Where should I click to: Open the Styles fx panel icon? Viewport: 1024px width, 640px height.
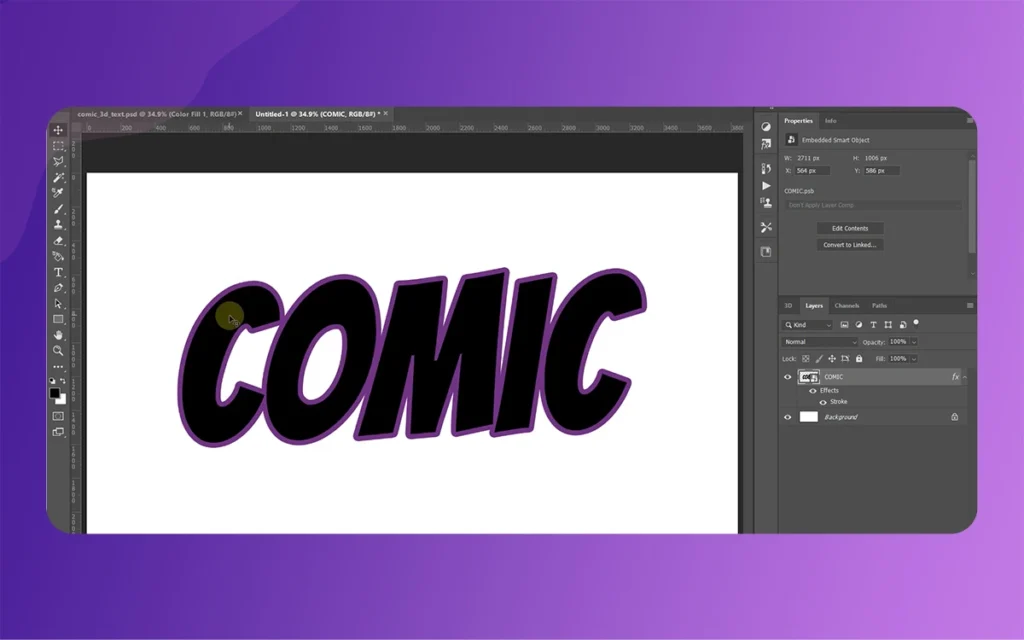pos(766,144)
